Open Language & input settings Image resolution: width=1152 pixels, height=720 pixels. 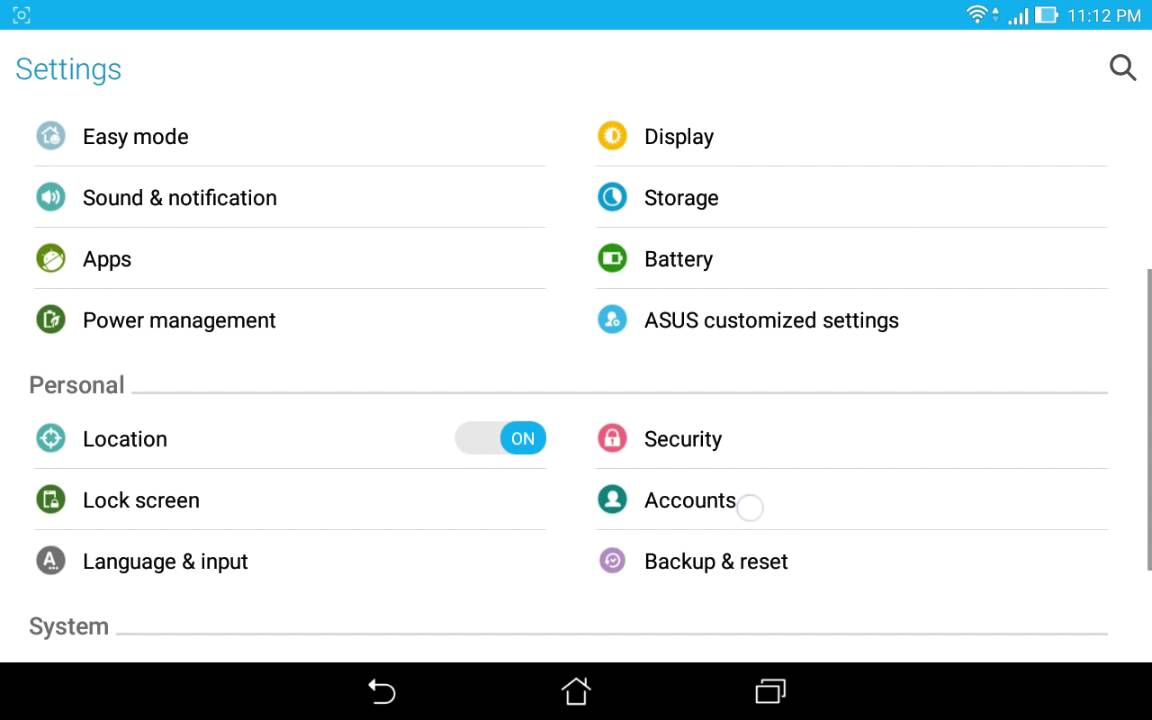(x=165, y=561)
